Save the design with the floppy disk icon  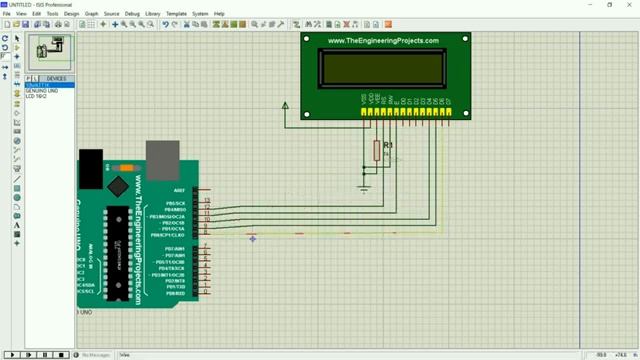25,24
